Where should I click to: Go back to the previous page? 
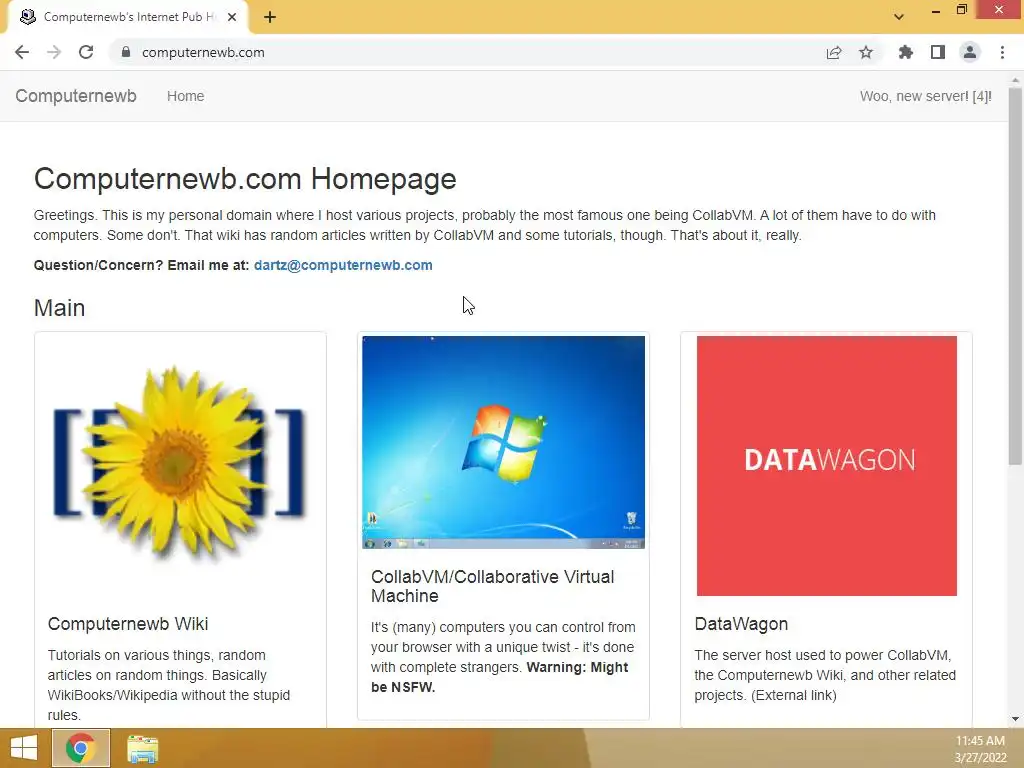pos(22,52)
